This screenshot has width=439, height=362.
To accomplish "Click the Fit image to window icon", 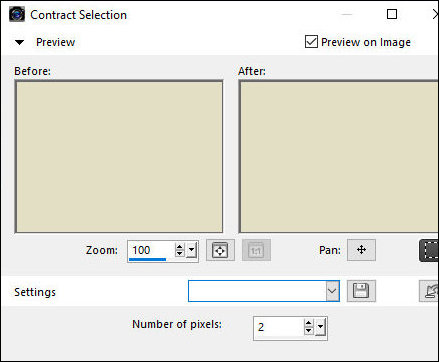I will coord(220,250).
